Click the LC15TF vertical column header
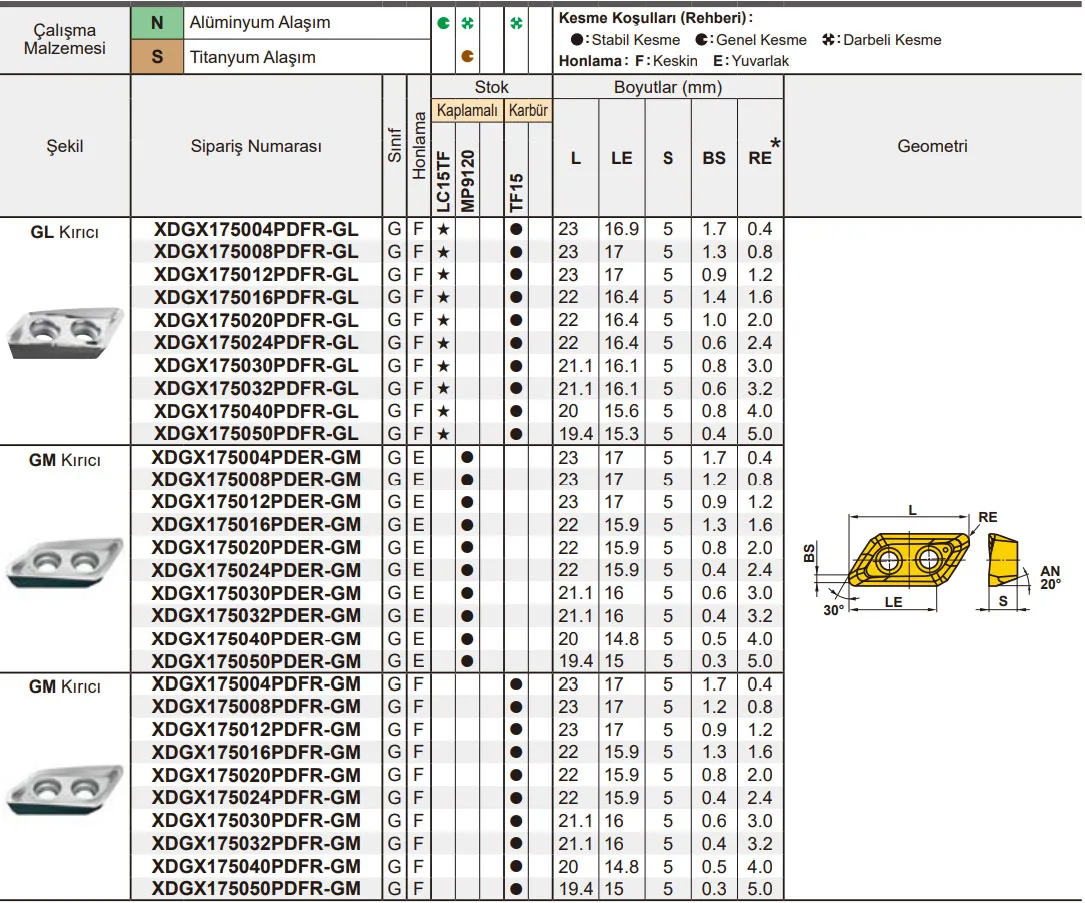Image resolution: width=1085 pixels, height=903 pixels. (x=443, y=180)
